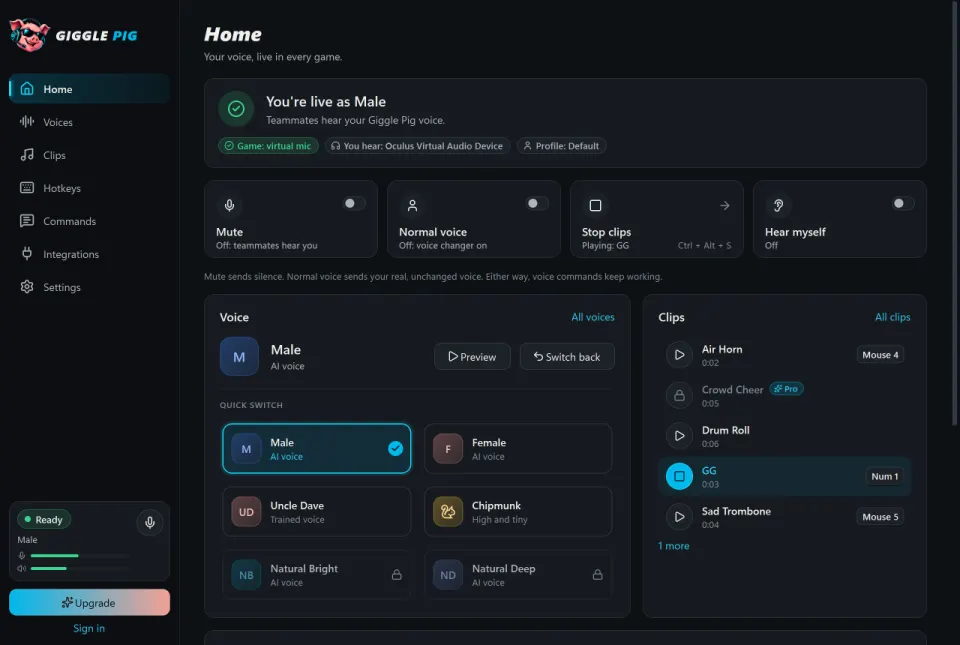
Task: Click the microphone input level bar
Action: (x=80, y=556)
